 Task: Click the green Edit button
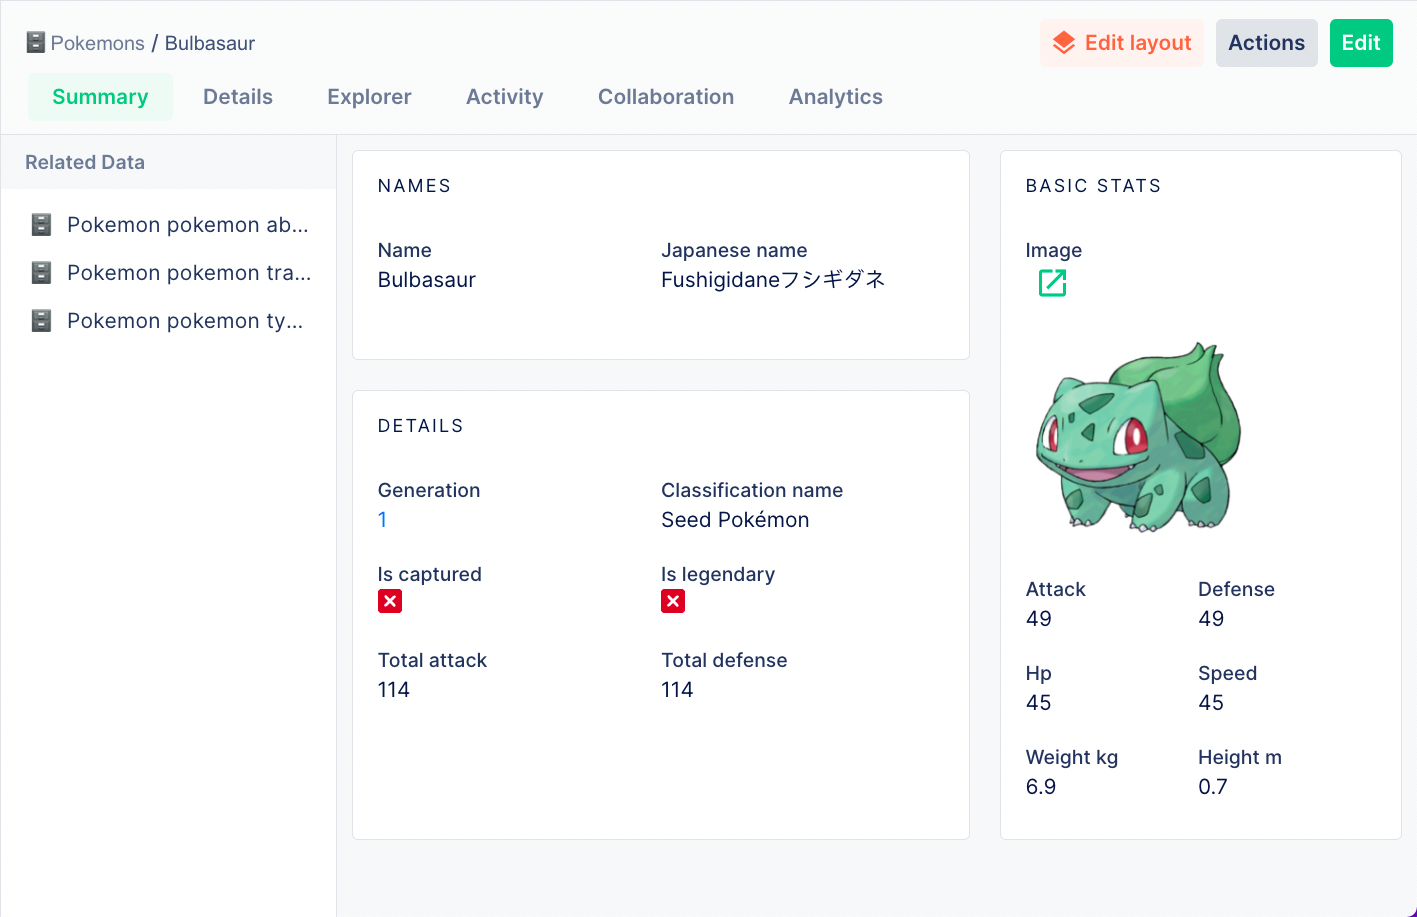point(1361,43)
